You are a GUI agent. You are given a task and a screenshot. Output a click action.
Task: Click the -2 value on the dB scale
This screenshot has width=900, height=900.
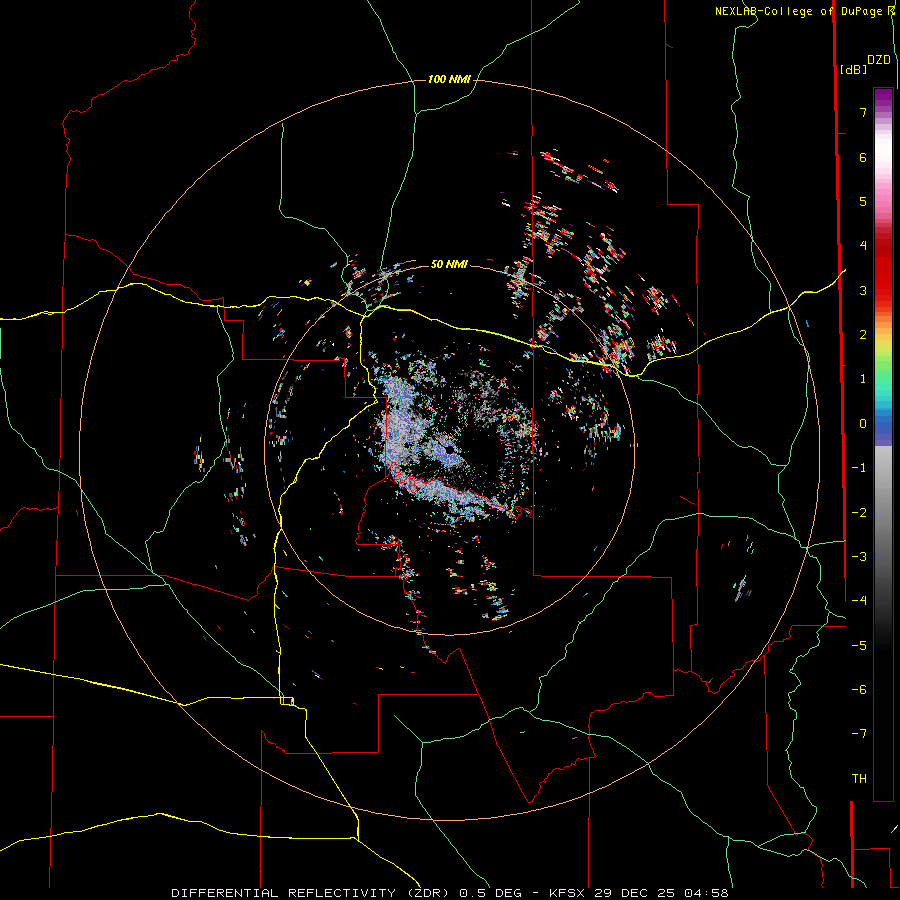tap(859, 513)
